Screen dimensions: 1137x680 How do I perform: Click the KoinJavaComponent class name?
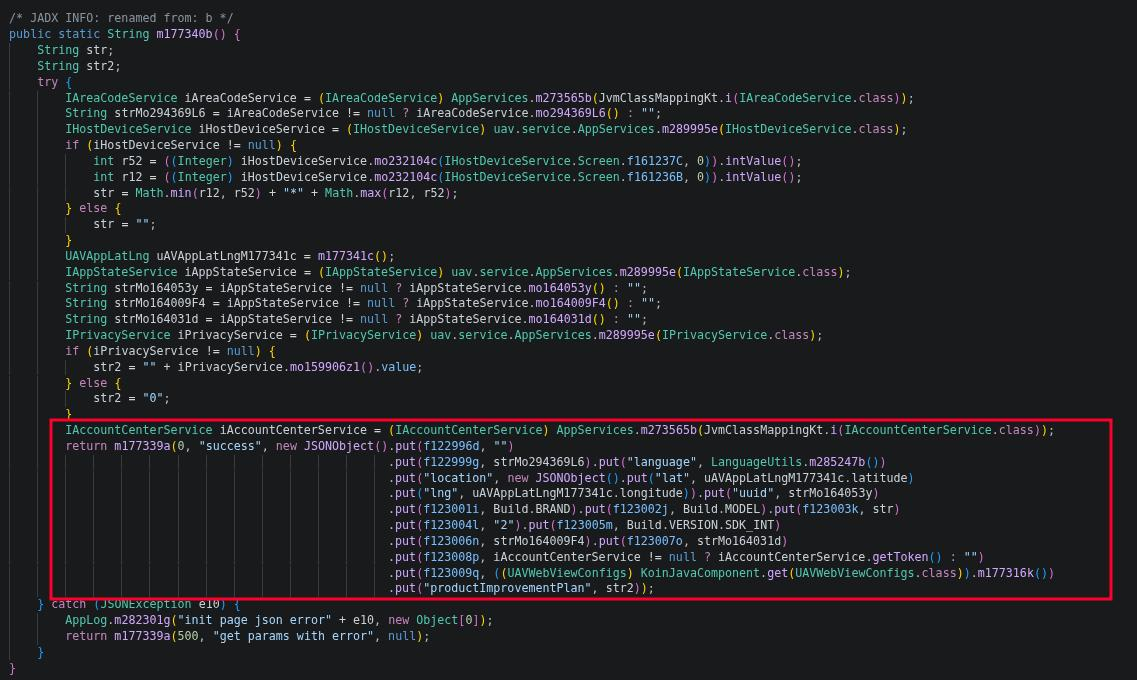pos(700,573)
